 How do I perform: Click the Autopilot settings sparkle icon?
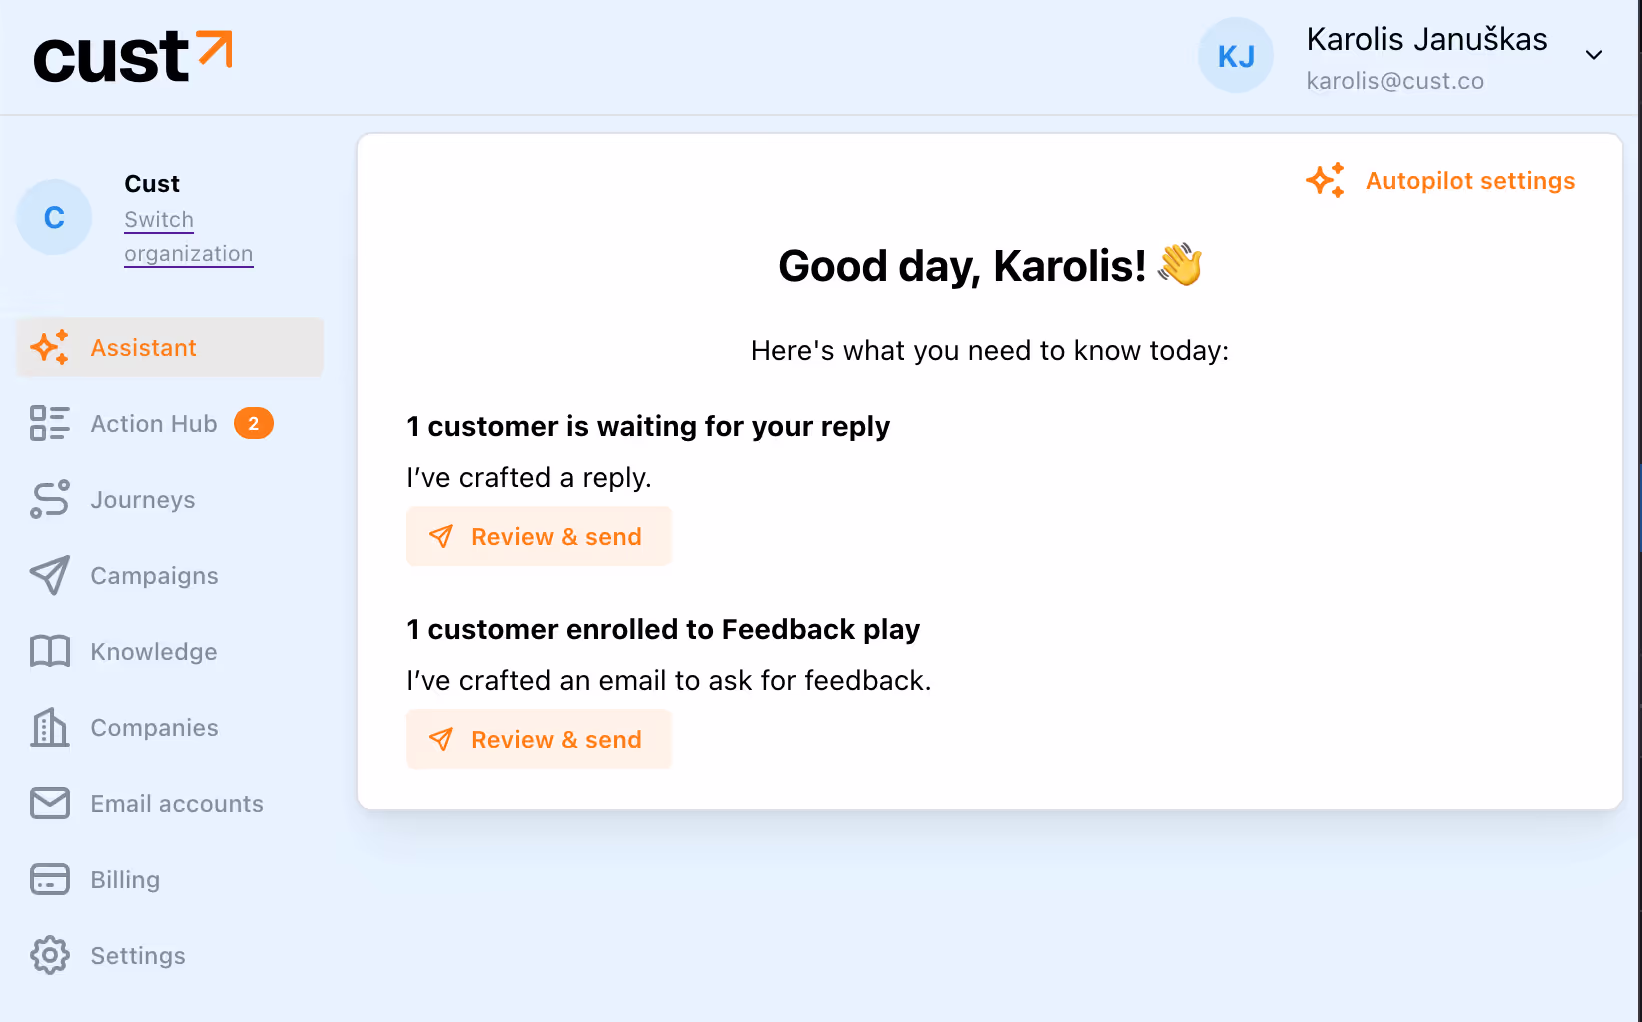1325,181
